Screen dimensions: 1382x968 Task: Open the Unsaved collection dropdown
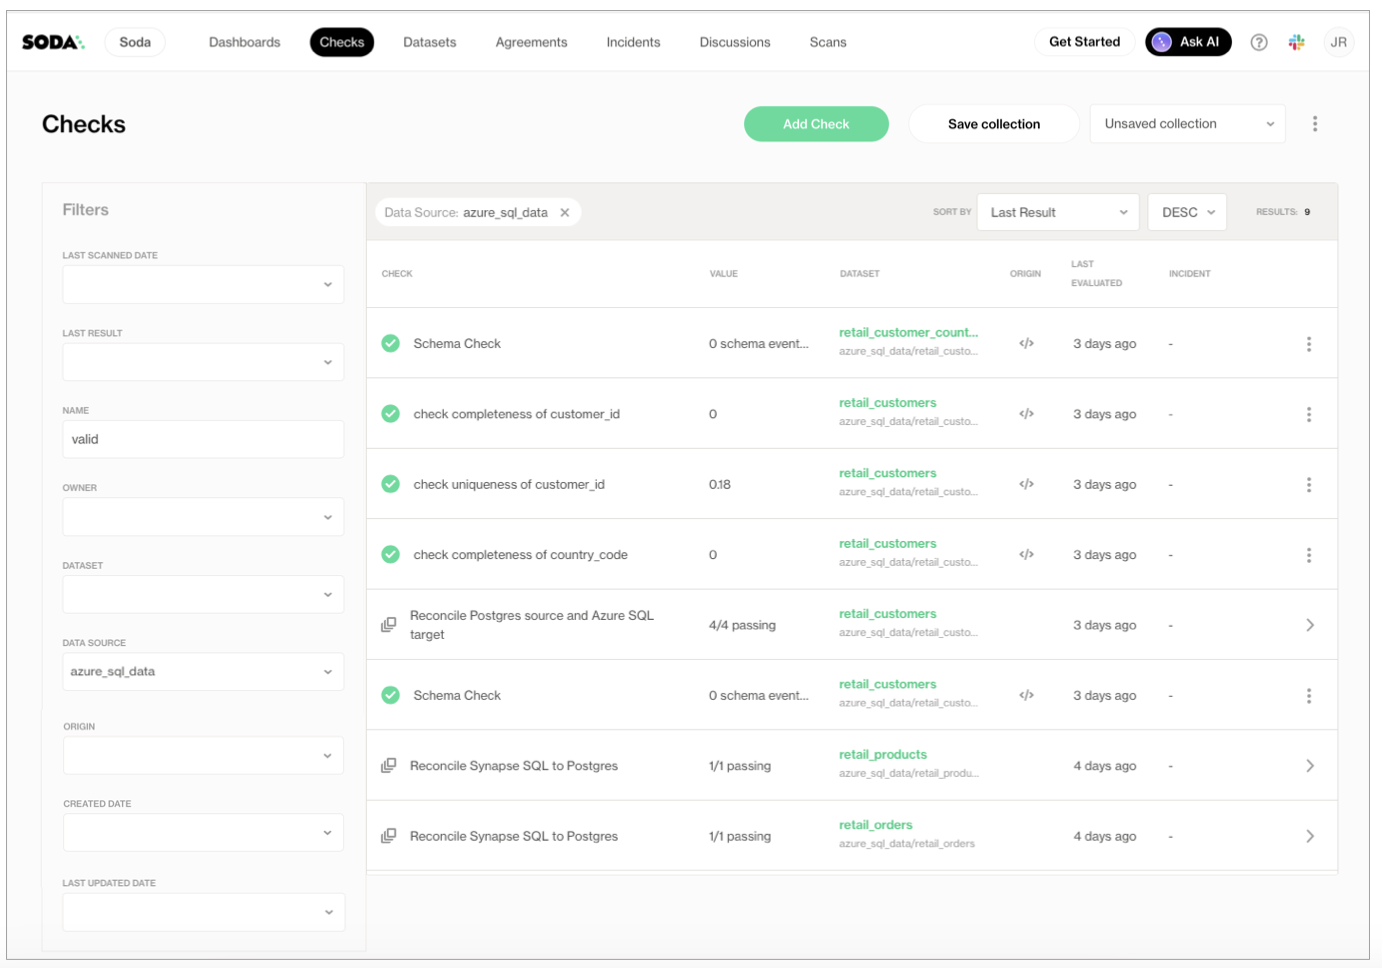pyautogui.click(x=1187, y=124)
